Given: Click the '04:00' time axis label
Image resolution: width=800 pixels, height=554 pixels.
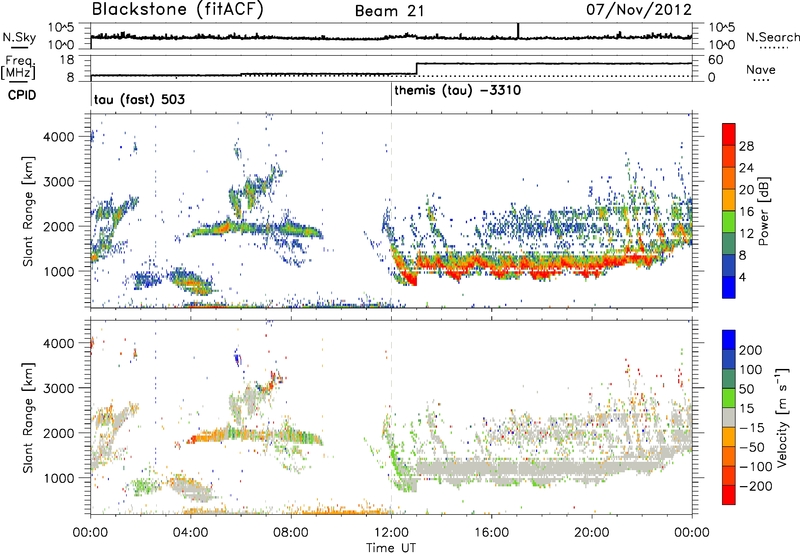Looking at the screenshot, I should click(191, 533).
